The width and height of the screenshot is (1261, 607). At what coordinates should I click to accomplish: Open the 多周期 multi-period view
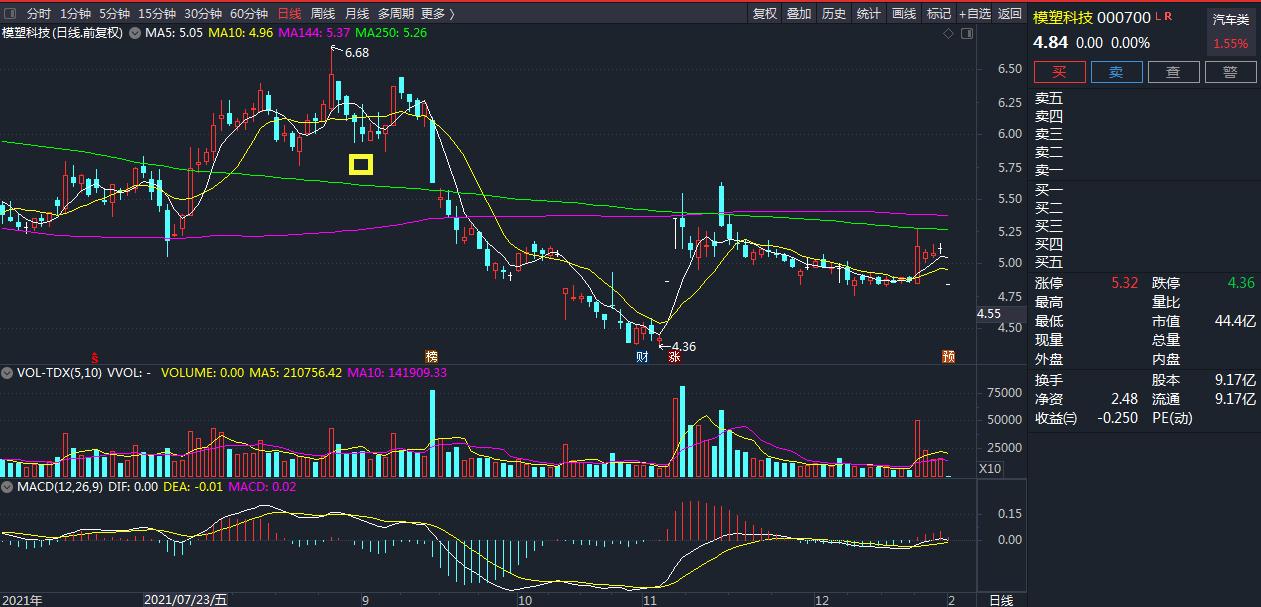coord(396,14)
